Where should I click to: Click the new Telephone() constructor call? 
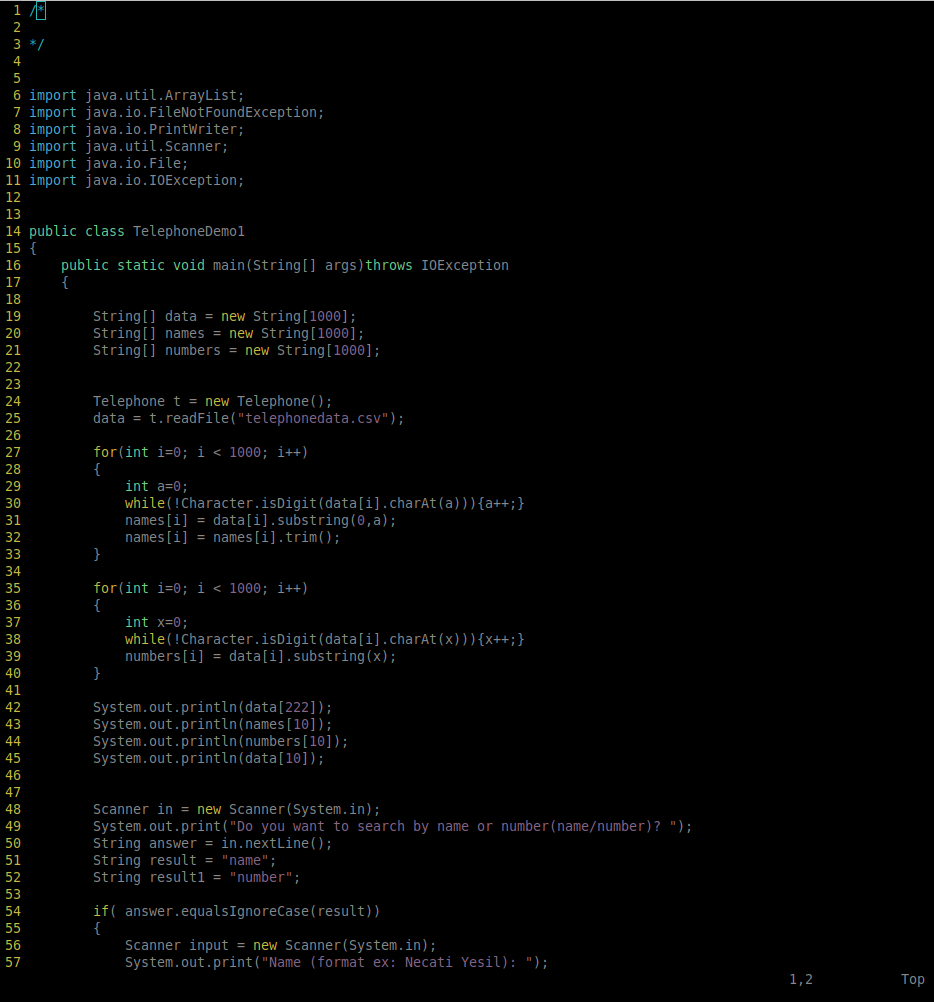click(x=270, y=400)
